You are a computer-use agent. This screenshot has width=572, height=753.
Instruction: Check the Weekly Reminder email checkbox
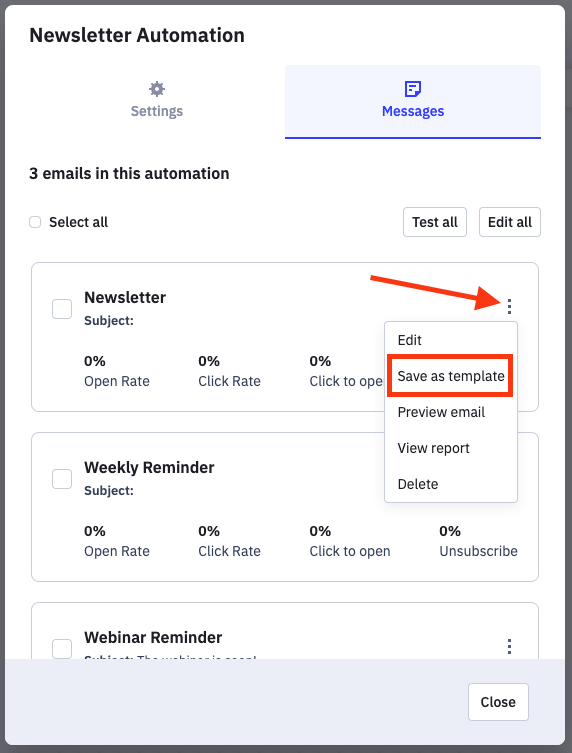62,479
